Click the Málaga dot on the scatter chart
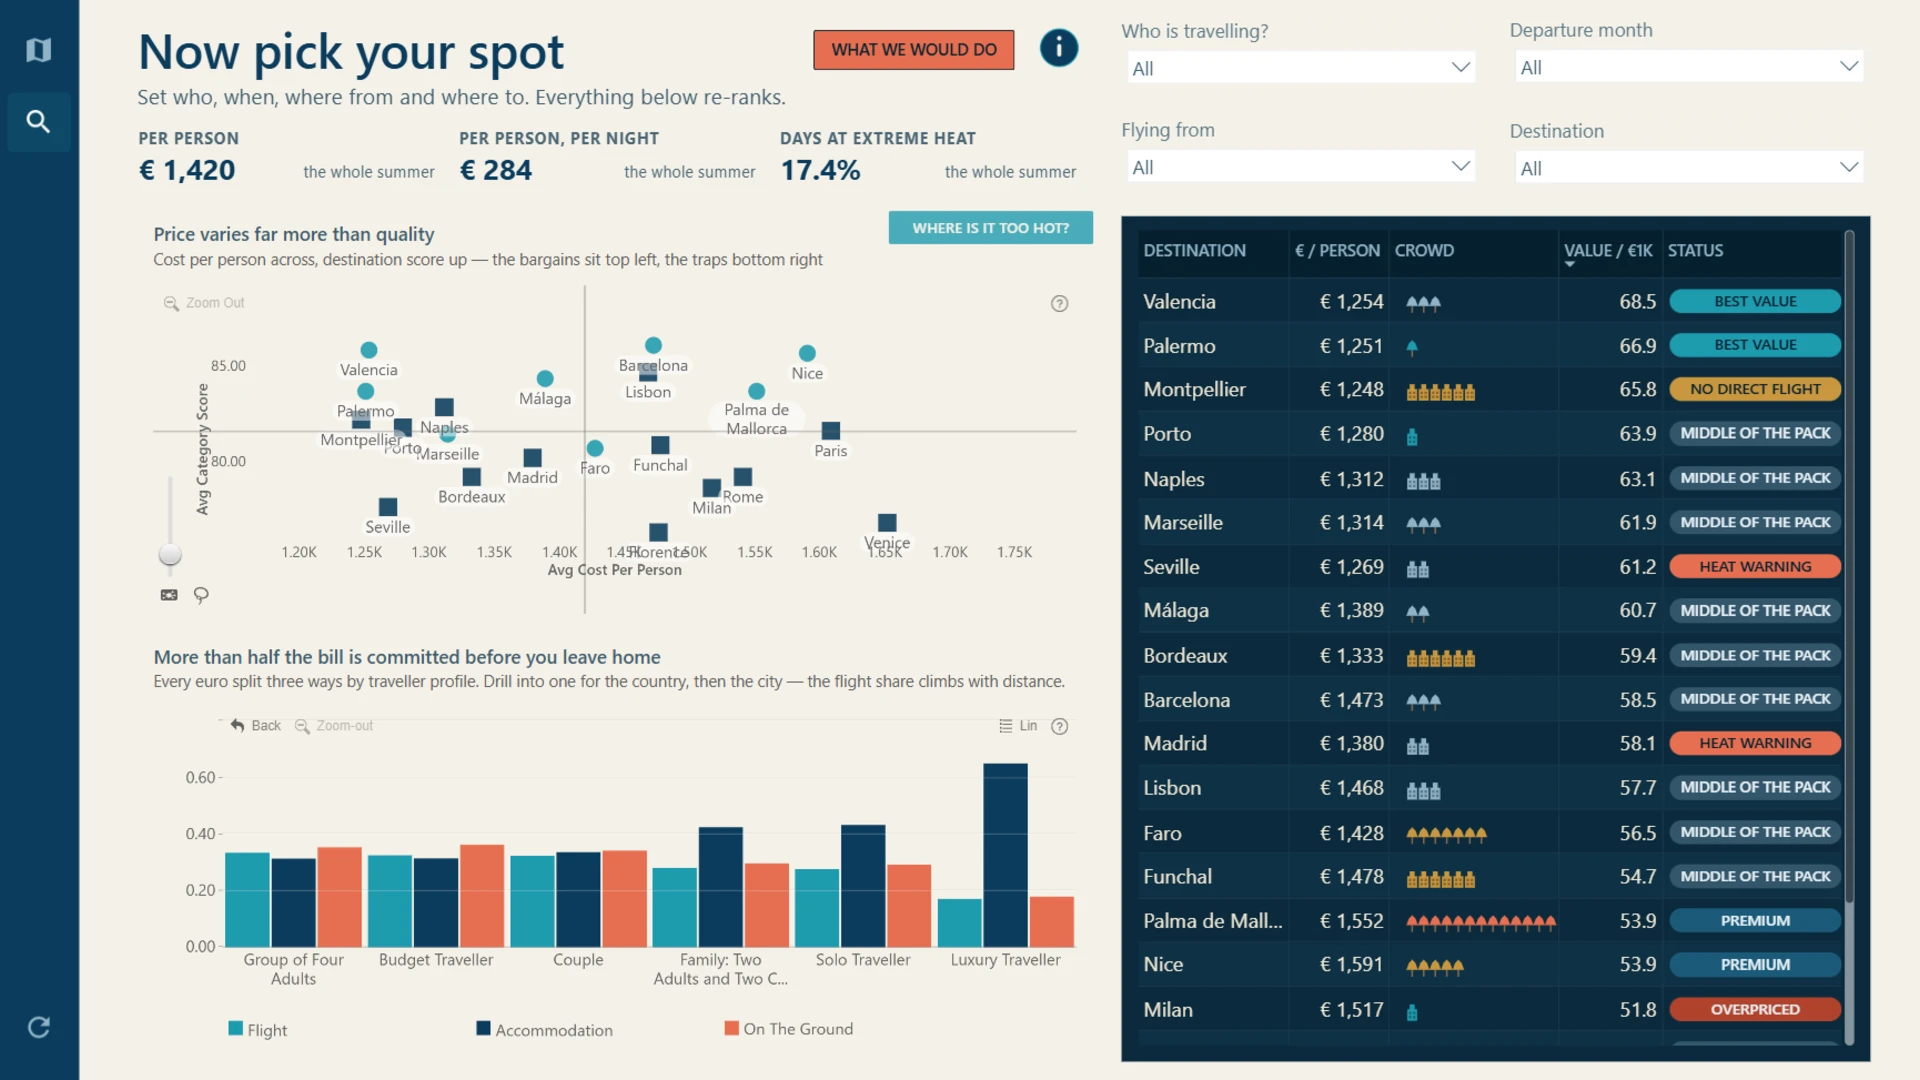The height and width of the screenshot is (1080, 1920). [545, 378]
